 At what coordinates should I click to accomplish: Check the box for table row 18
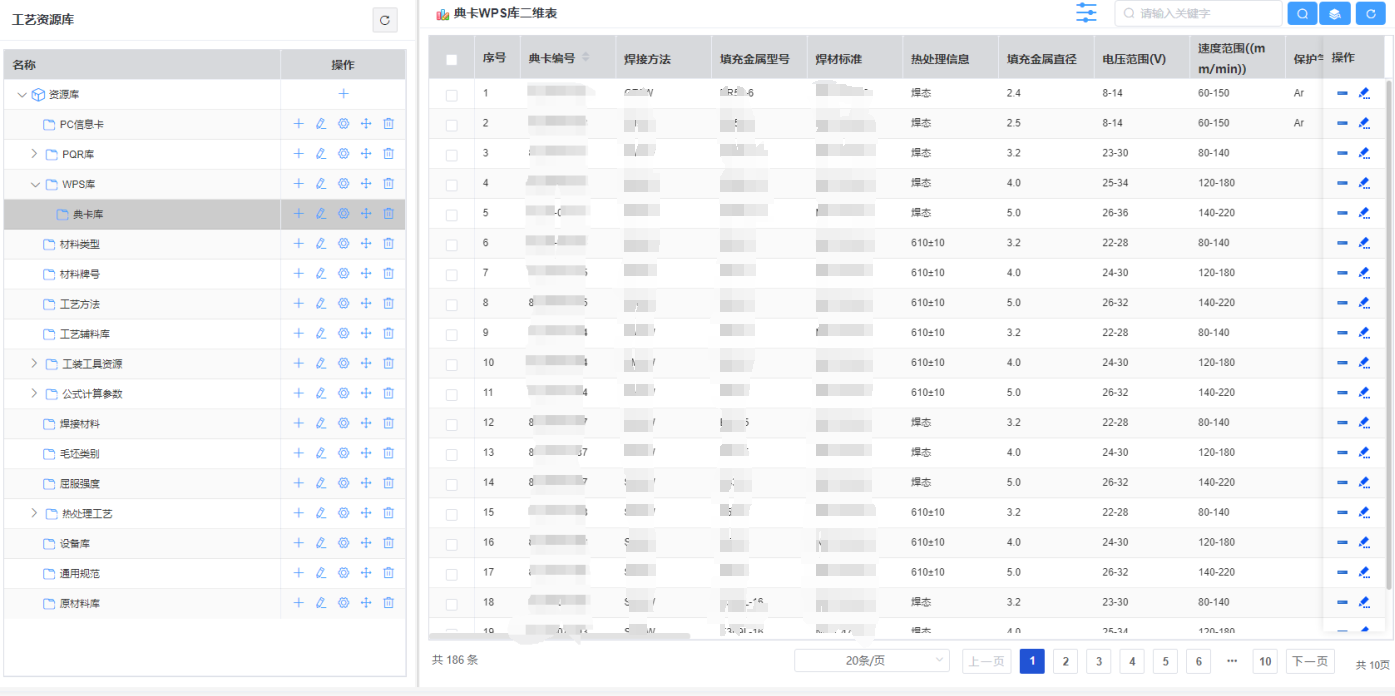pyautogui.click(x=451, y=604)
